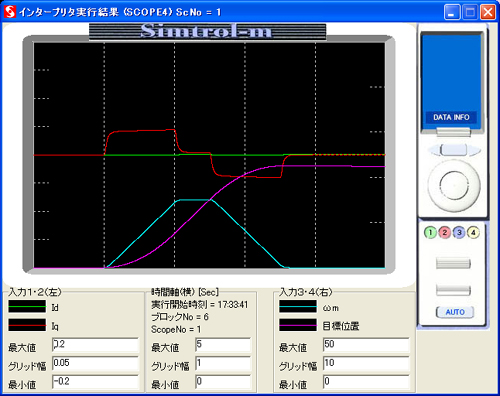Click the right inputs max value field 50

pos(366,345)
